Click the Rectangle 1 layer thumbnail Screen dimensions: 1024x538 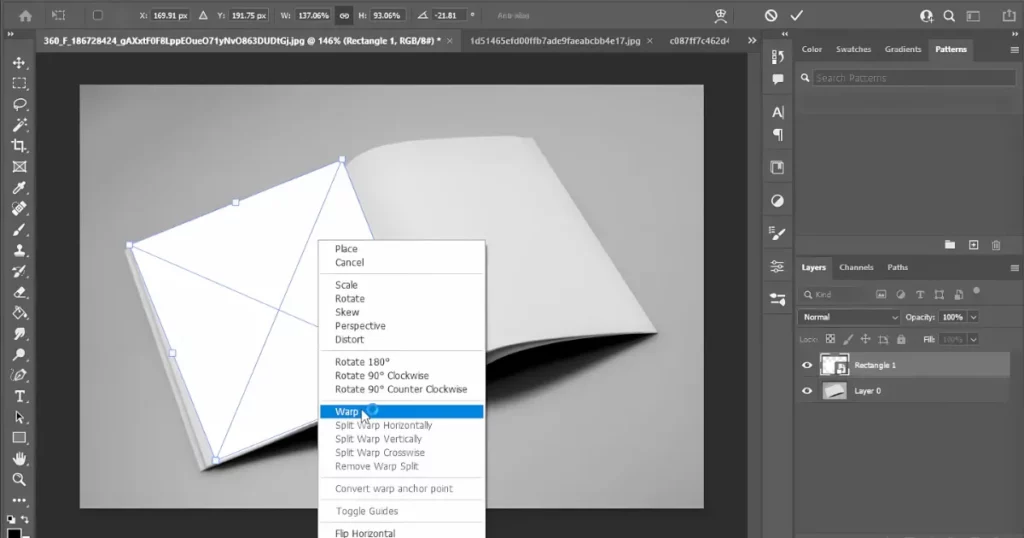coord(835,365)
